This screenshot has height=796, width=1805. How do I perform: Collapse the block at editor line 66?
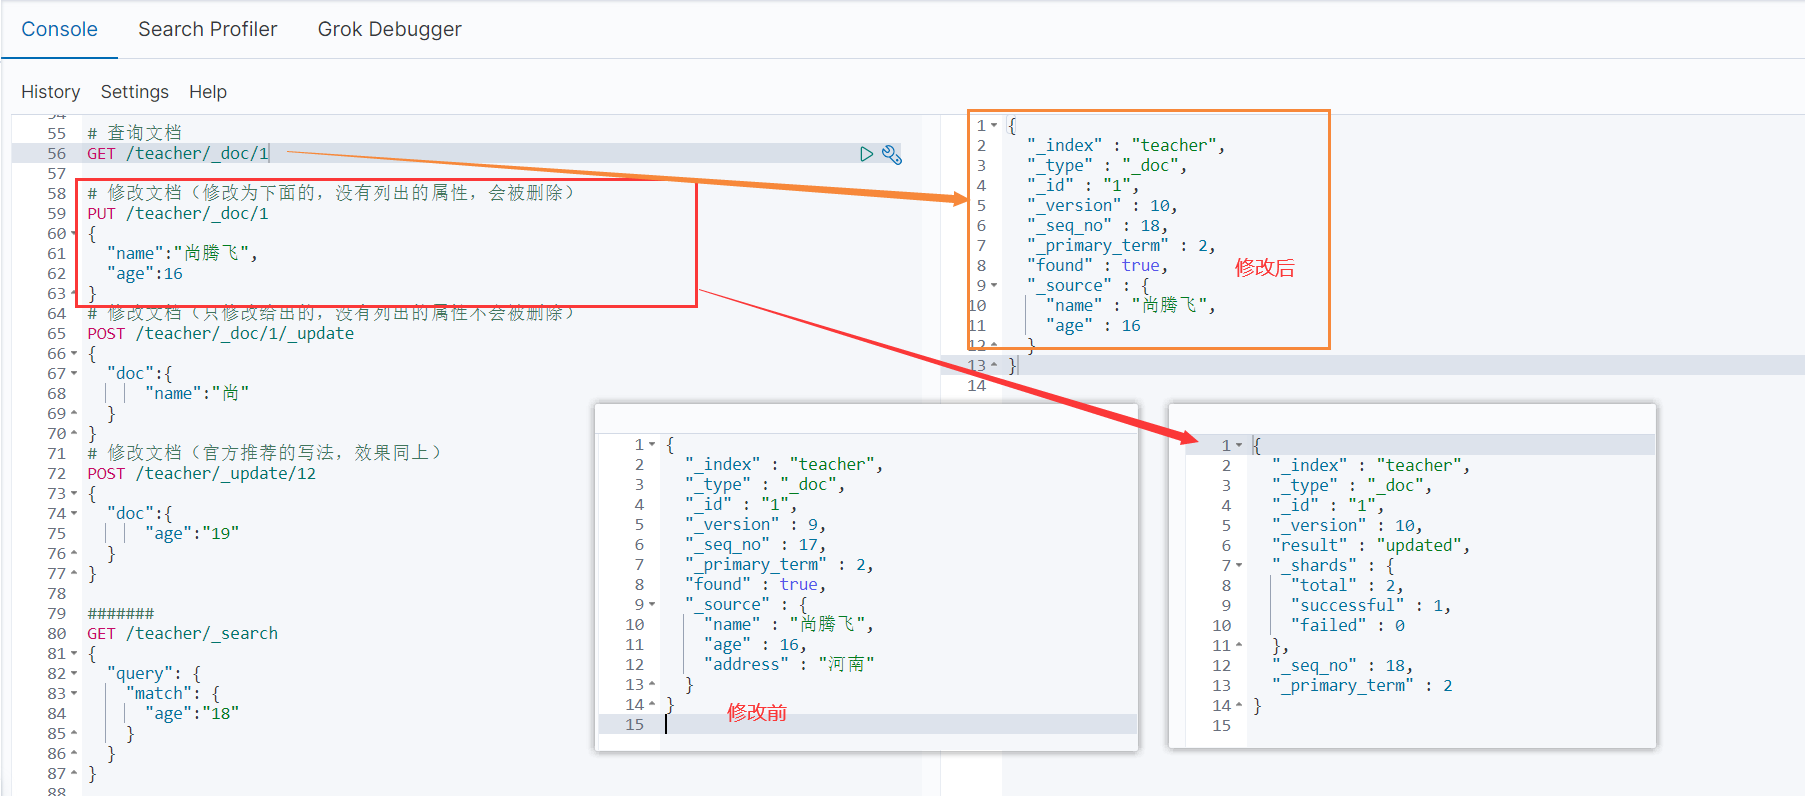coord(74,354)
